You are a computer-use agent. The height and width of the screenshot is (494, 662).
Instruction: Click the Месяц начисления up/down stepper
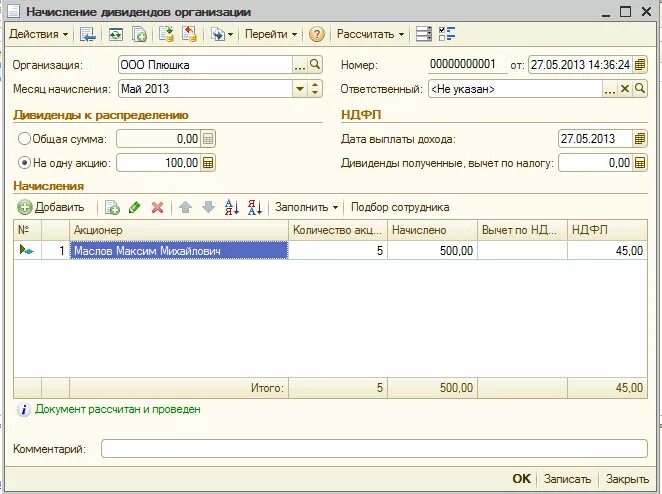(315, 89)
